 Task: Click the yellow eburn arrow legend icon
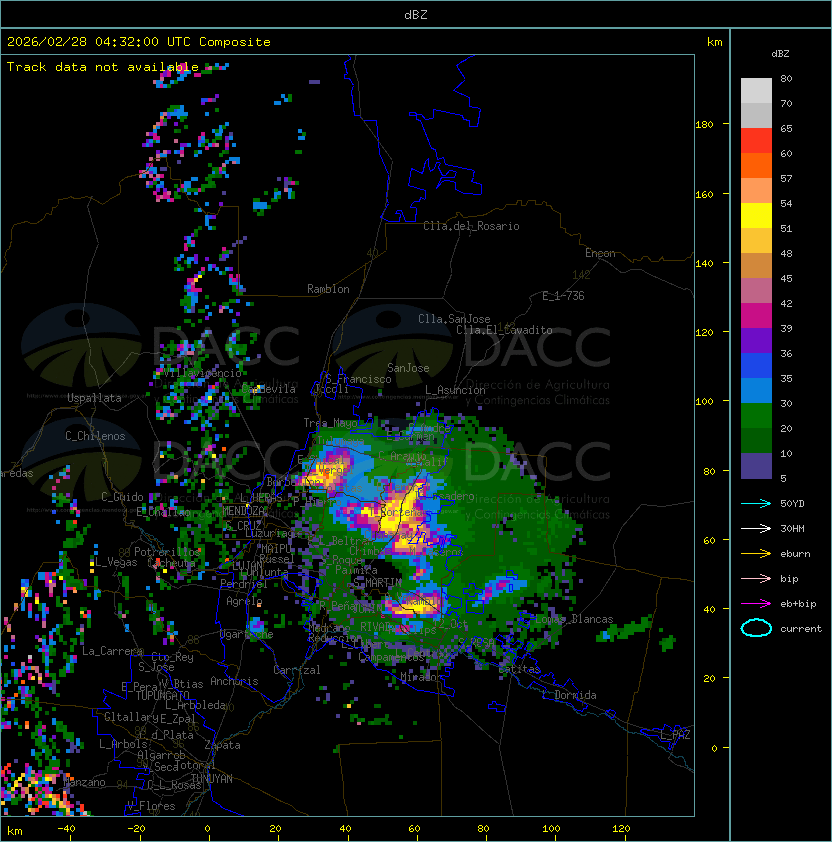756,554
